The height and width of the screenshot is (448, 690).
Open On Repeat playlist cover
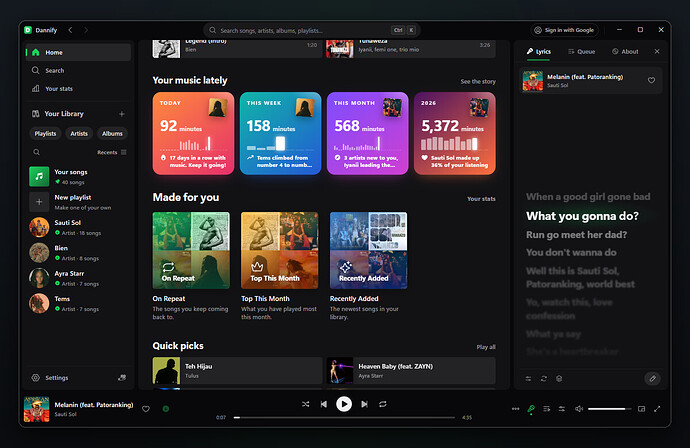coord(191,250)
